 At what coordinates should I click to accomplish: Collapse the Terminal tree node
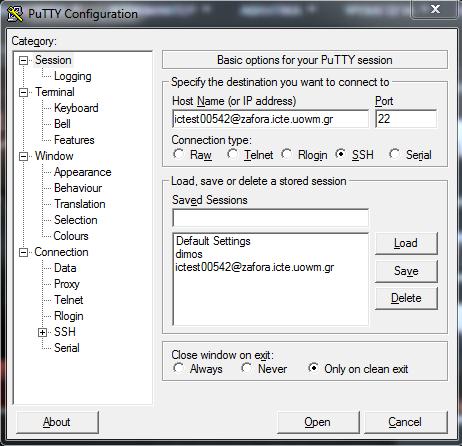coord(23,92)
